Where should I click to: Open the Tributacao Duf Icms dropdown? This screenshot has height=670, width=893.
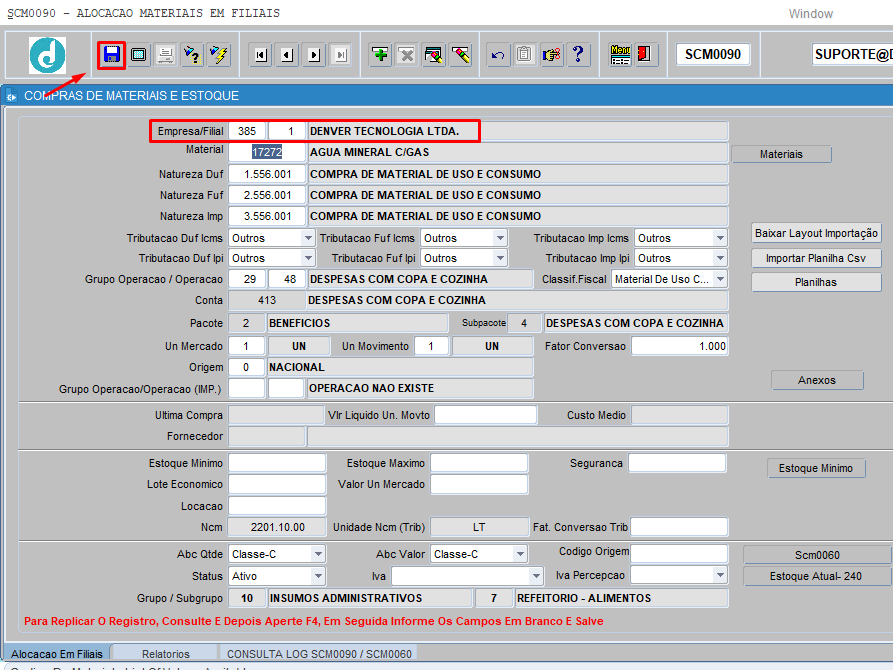(308, 238)
